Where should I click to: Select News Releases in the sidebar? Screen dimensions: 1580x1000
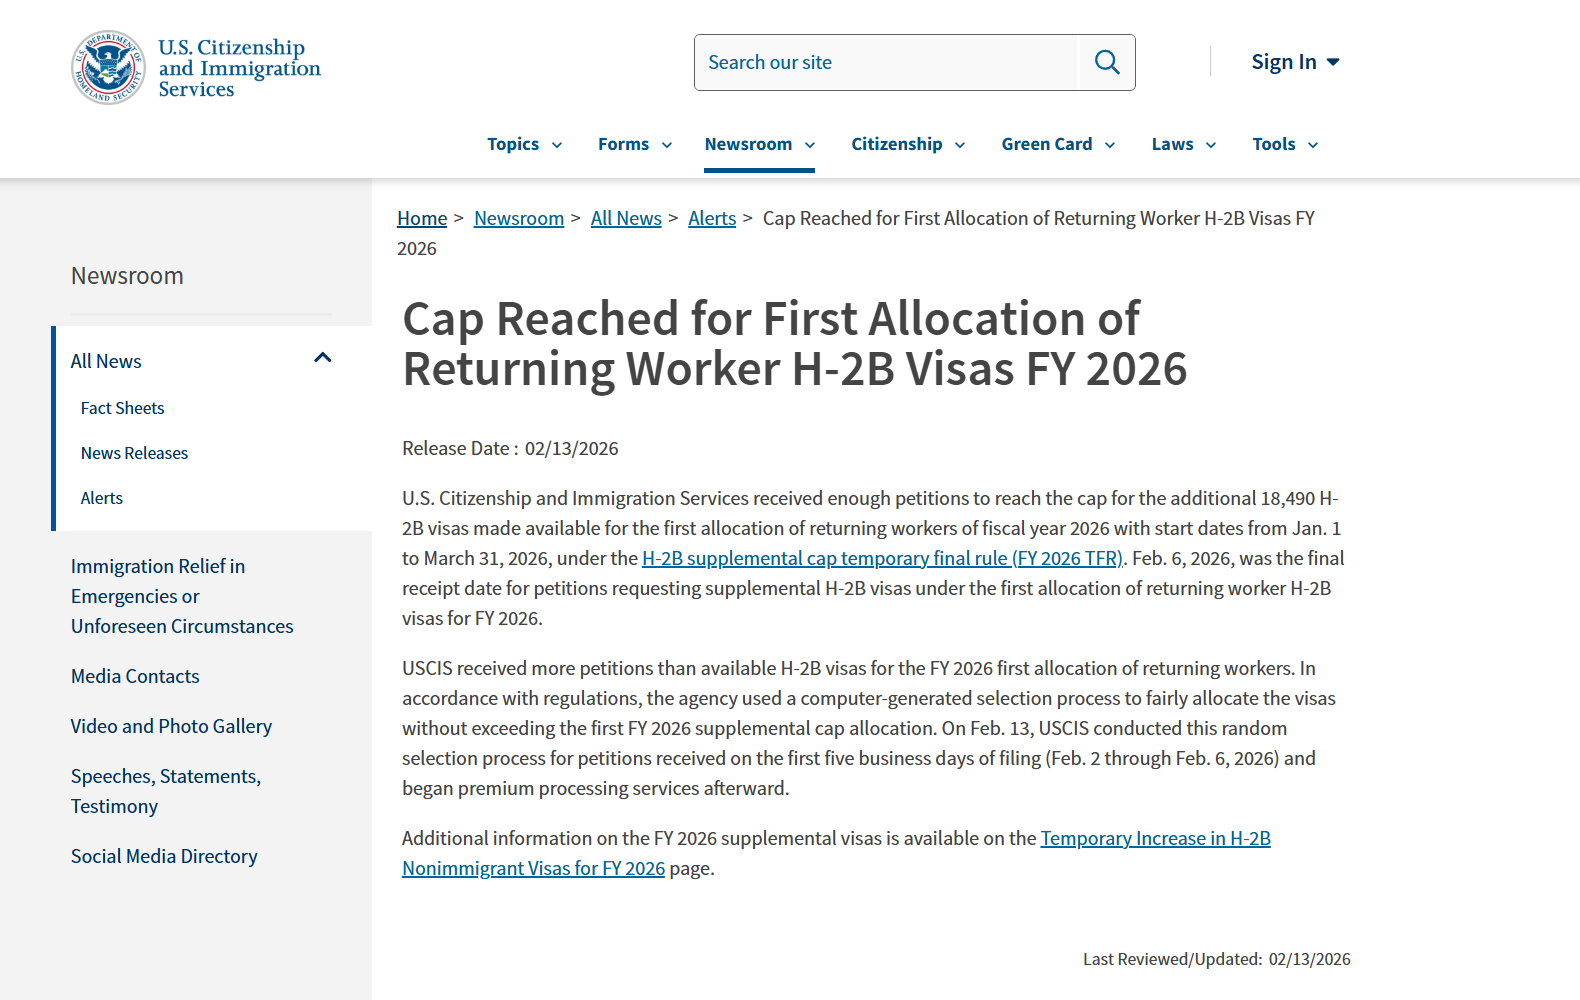(x=134, y=453)
